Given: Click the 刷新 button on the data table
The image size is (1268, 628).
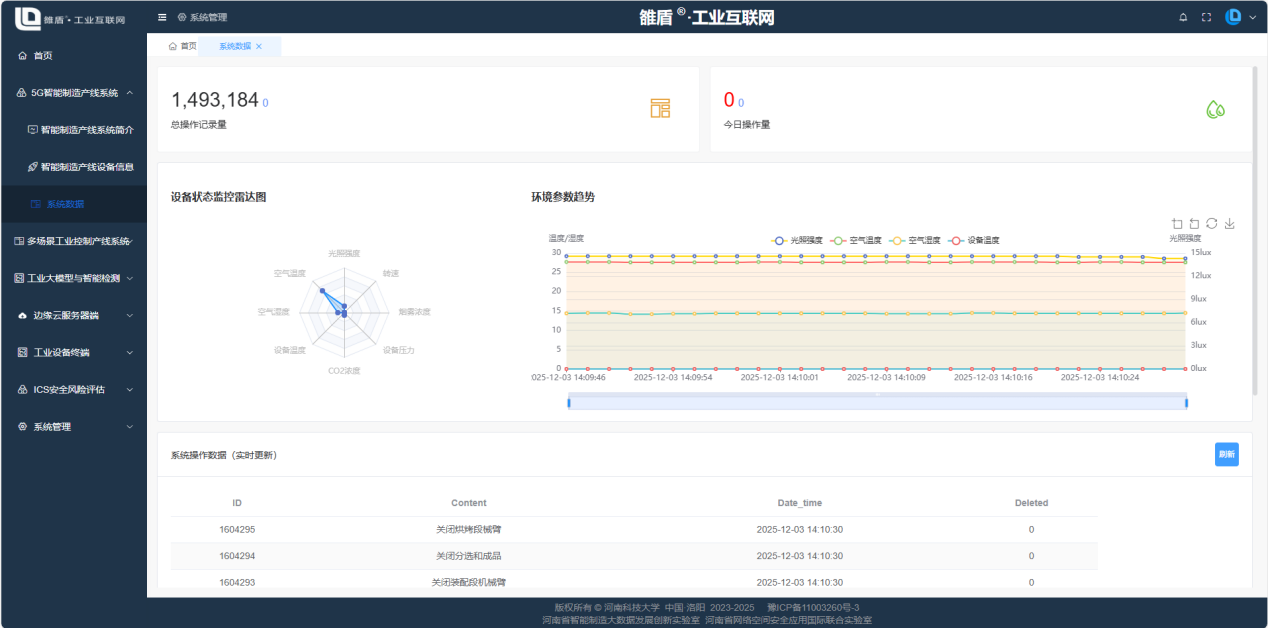Looking at the screenshot, I should (1226, 453).
